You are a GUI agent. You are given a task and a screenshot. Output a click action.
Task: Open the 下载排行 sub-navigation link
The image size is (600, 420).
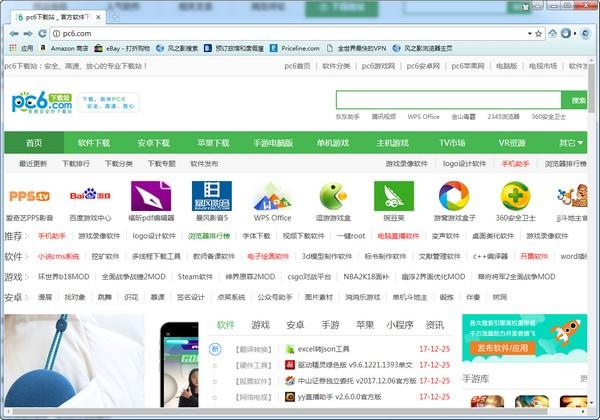tap(76, 164)
